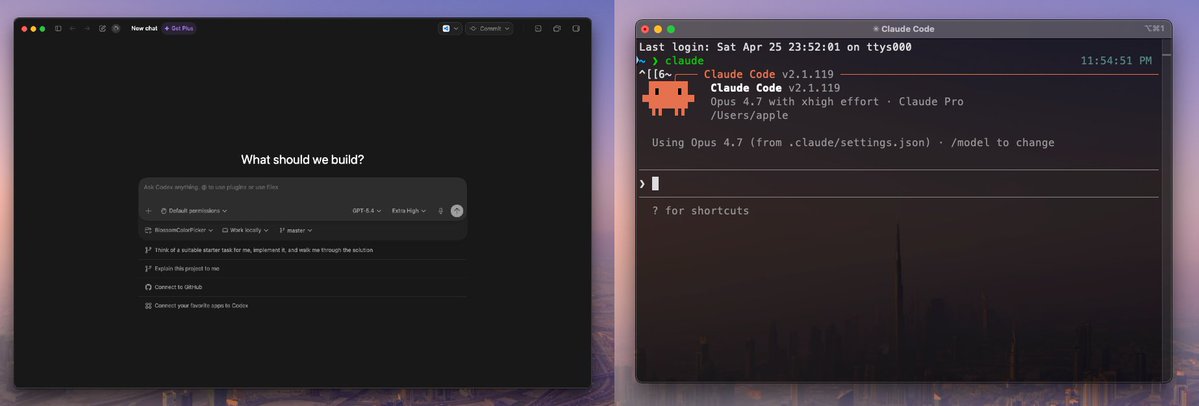The image size is (1199, 406).
Task: Click the microphone dictation icon in Codex
Action: (x=440, y=211)
